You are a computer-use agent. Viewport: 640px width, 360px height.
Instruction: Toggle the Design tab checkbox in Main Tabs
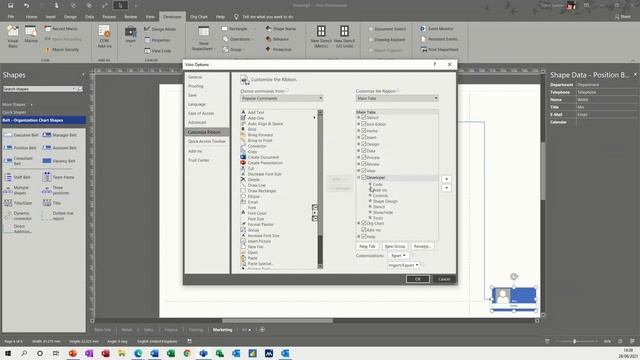point(364,144)
